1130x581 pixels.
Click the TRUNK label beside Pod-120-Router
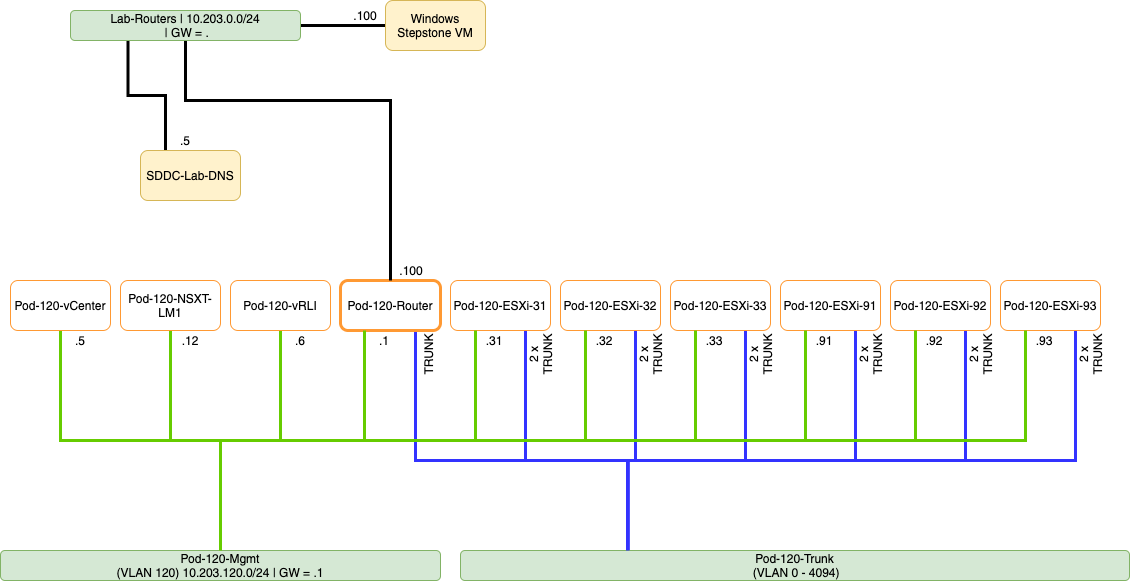click(x=429, y=355)
